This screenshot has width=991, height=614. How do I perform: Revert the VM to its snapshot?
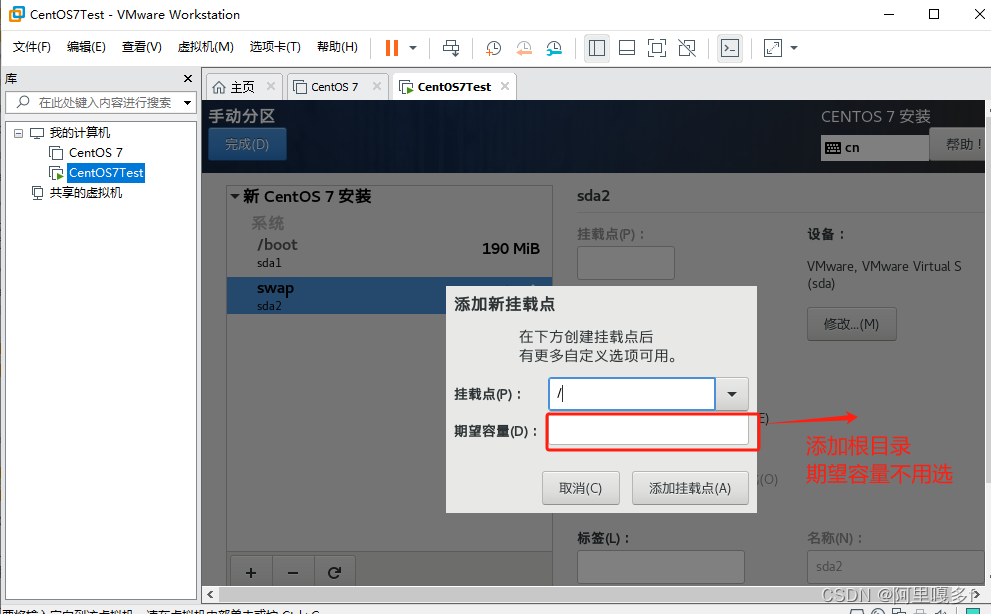point(524,47)
